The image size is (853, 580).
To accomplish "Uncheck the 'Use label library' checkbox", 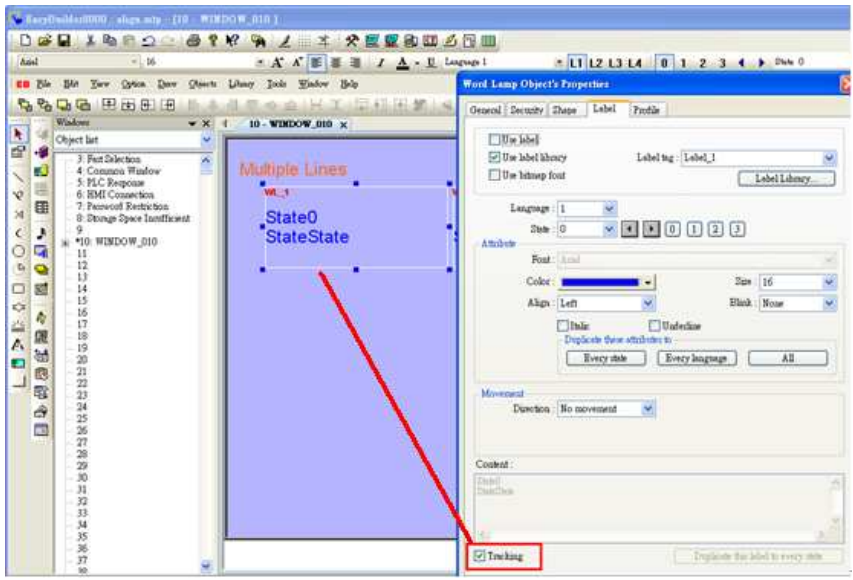I will 495,157.
